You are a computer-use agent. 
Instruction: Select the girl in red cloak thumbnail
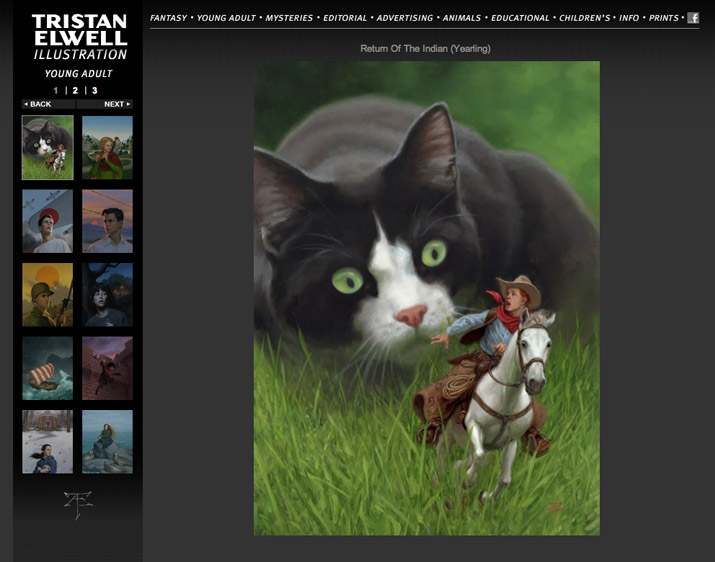[x=107, y=147]
